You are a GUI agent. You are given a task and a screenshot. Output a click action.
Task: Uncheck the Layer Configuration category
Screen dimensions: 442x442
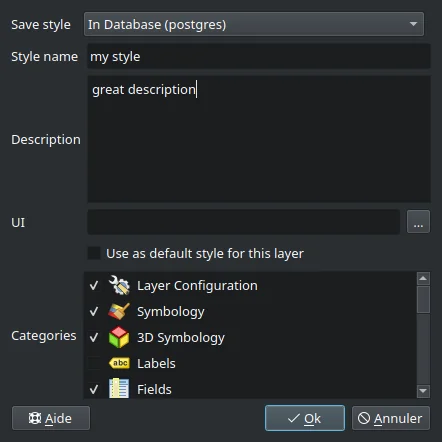pos(94,286)
